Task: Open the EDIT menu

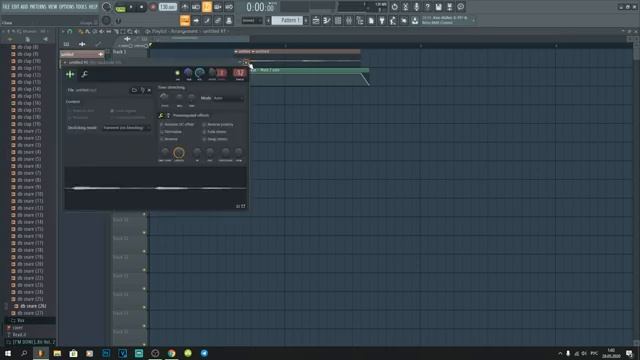Action: point(15,7)
